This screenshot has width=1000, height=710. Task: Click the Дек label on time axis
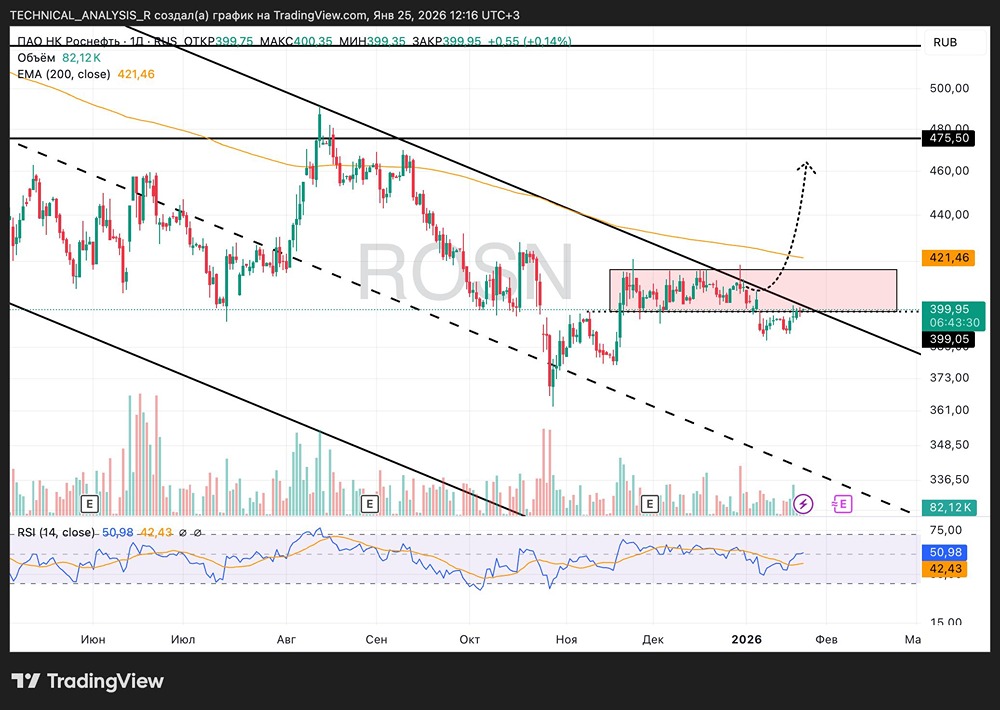coord(653,639)
